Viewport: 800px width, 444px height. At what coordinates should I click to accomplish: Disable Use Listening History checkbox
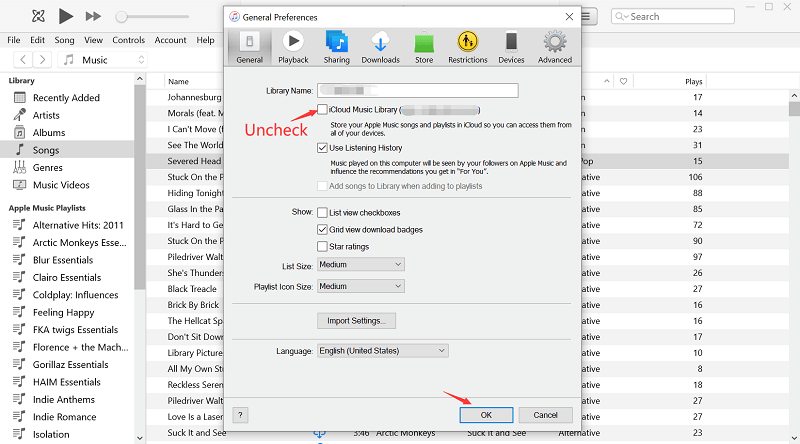point(322,148)
